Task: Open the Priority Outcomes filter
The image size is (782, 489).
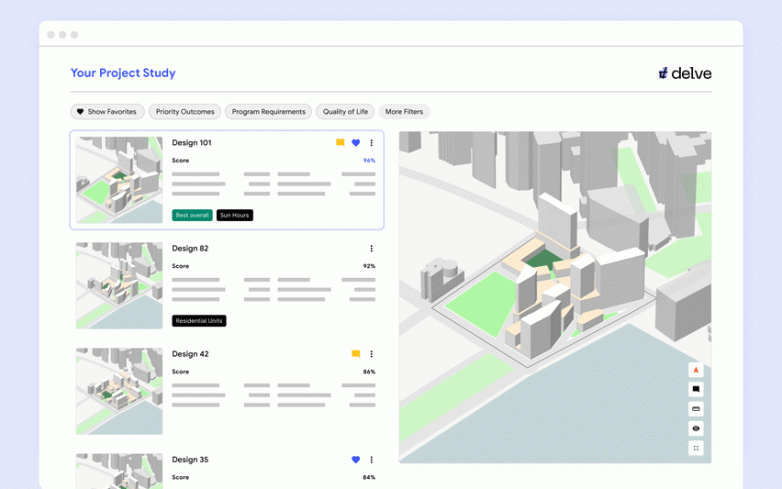Action: point(185,112)
